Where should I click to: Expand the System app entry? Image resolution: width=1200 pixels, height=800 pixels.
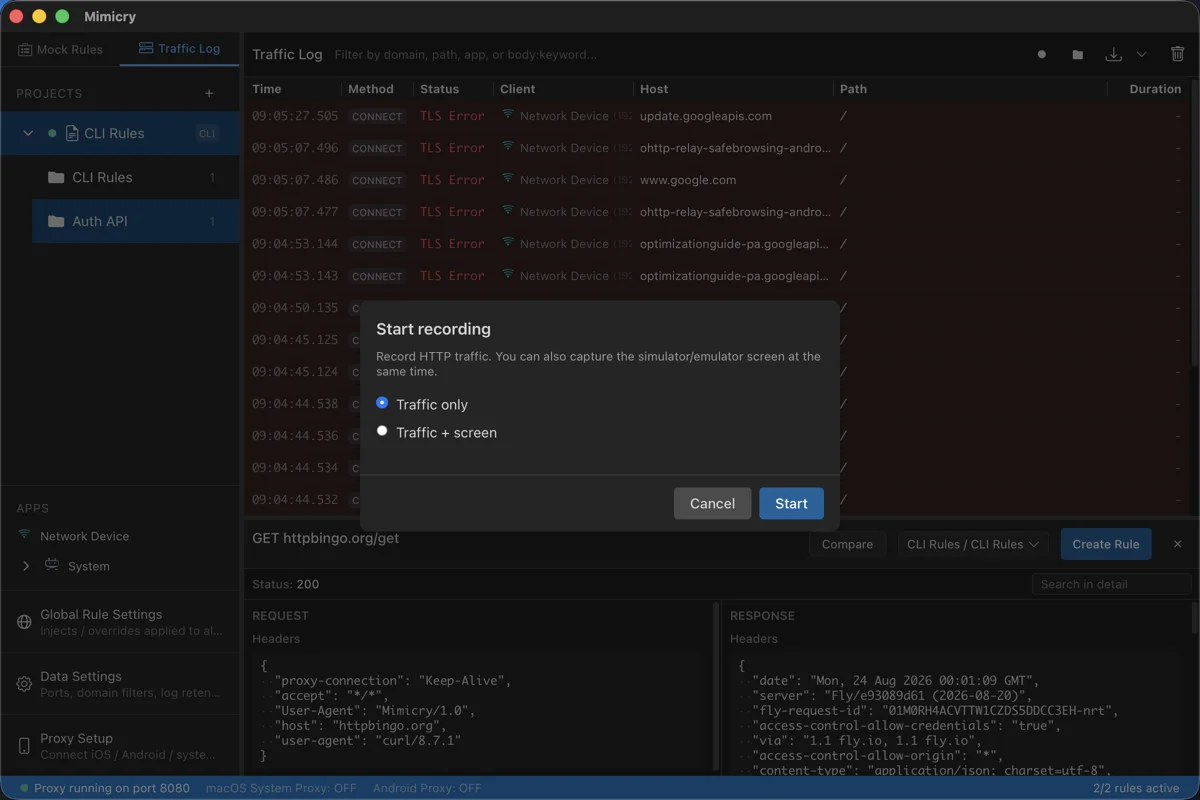pos(26,566)
